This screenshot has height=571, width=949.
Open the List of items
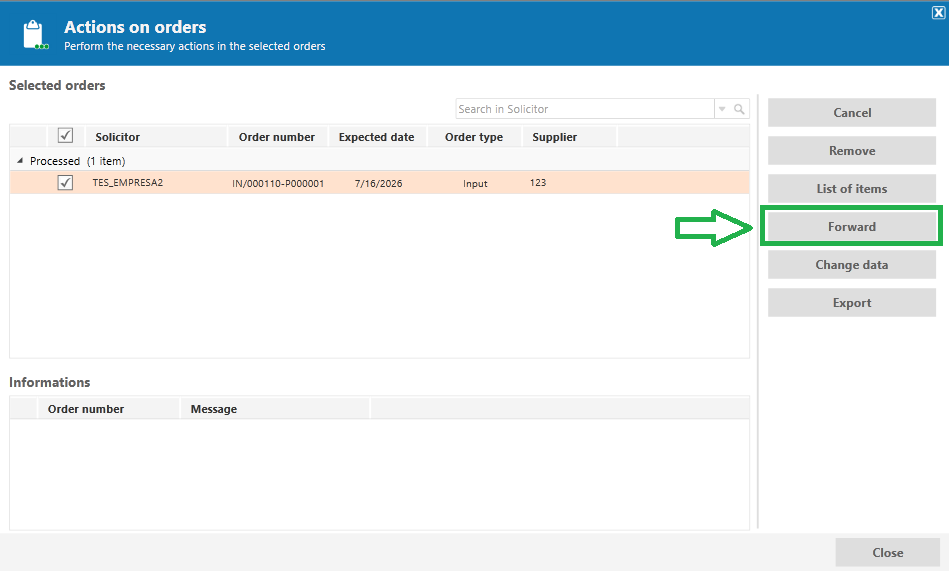(852, 189)
